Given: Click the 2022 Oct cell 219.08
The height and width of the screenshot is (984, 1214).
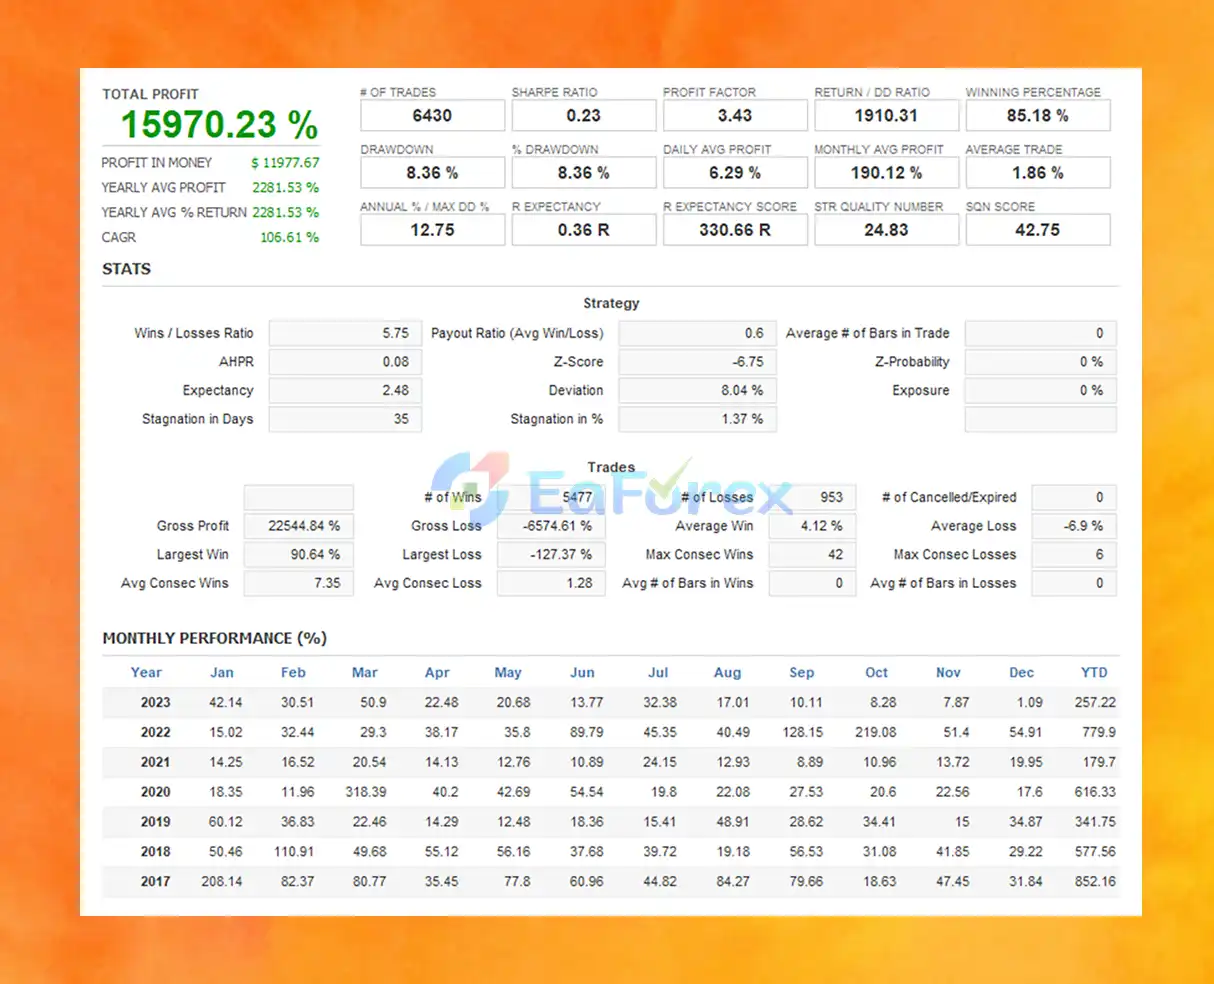Looking at the screenshot, I should tap(876, 732).
